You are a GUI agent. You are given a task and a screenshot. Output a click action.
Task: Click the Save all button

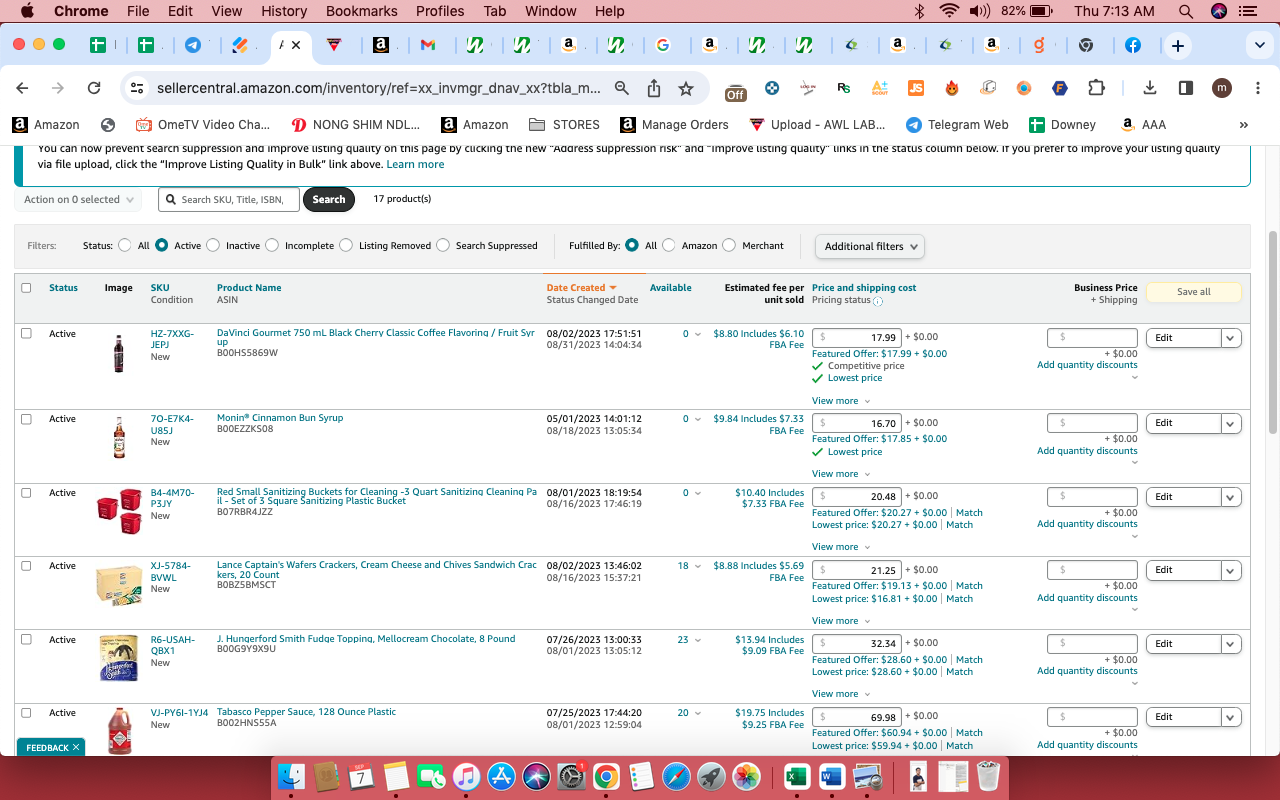(1193, 292)
